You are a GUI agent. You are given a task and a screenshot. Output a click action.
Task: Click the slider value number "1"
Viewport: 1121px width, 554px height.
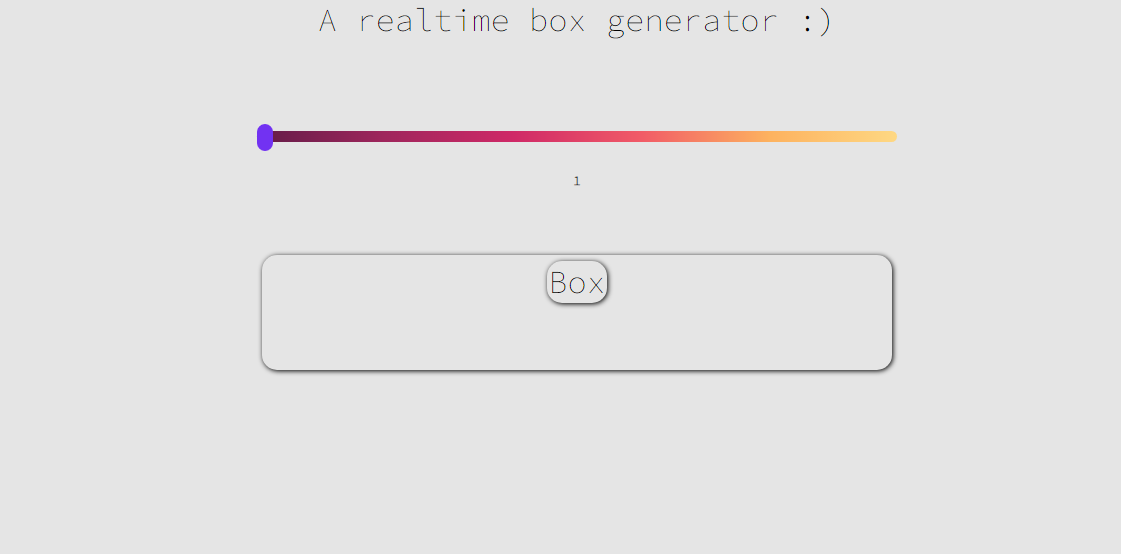click(577, 181)
